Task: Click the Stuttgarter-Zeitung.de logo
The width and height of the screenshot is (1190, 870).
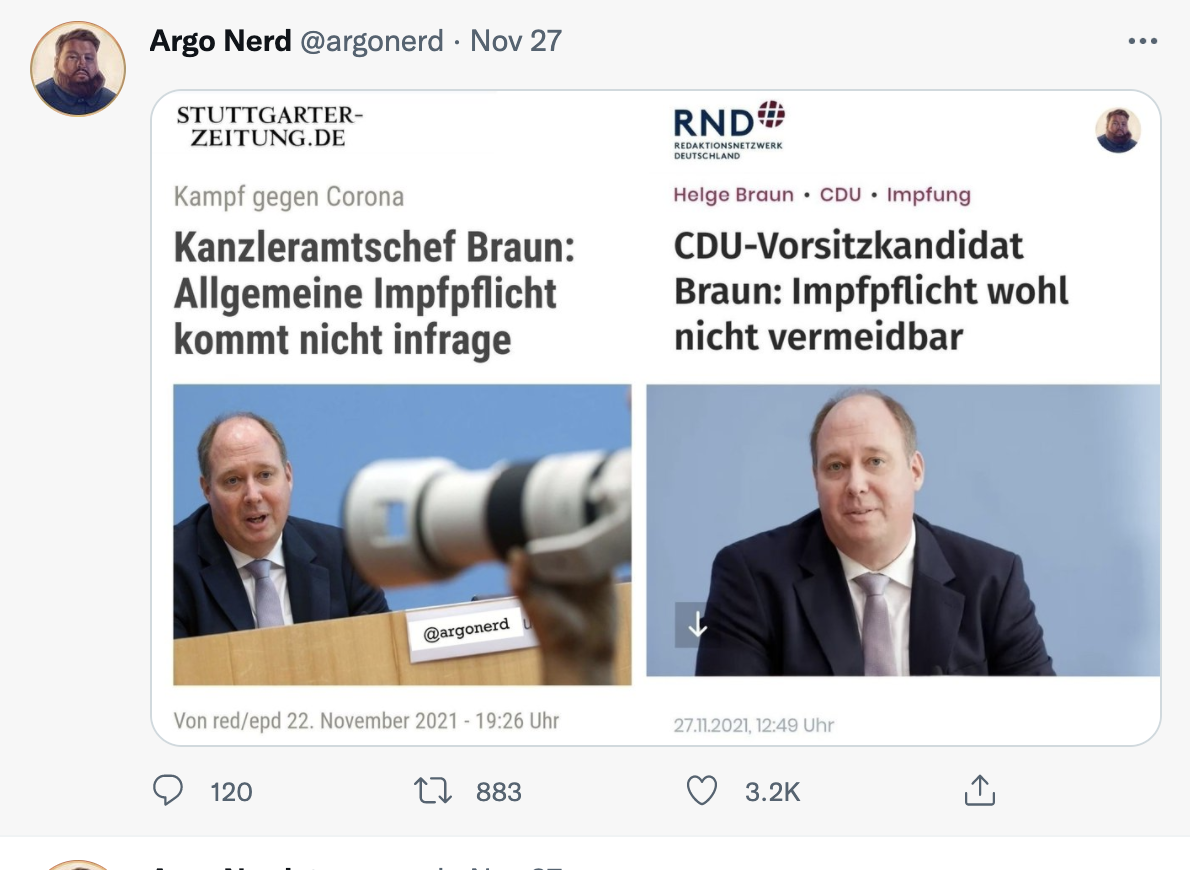Action: [270, 127]
